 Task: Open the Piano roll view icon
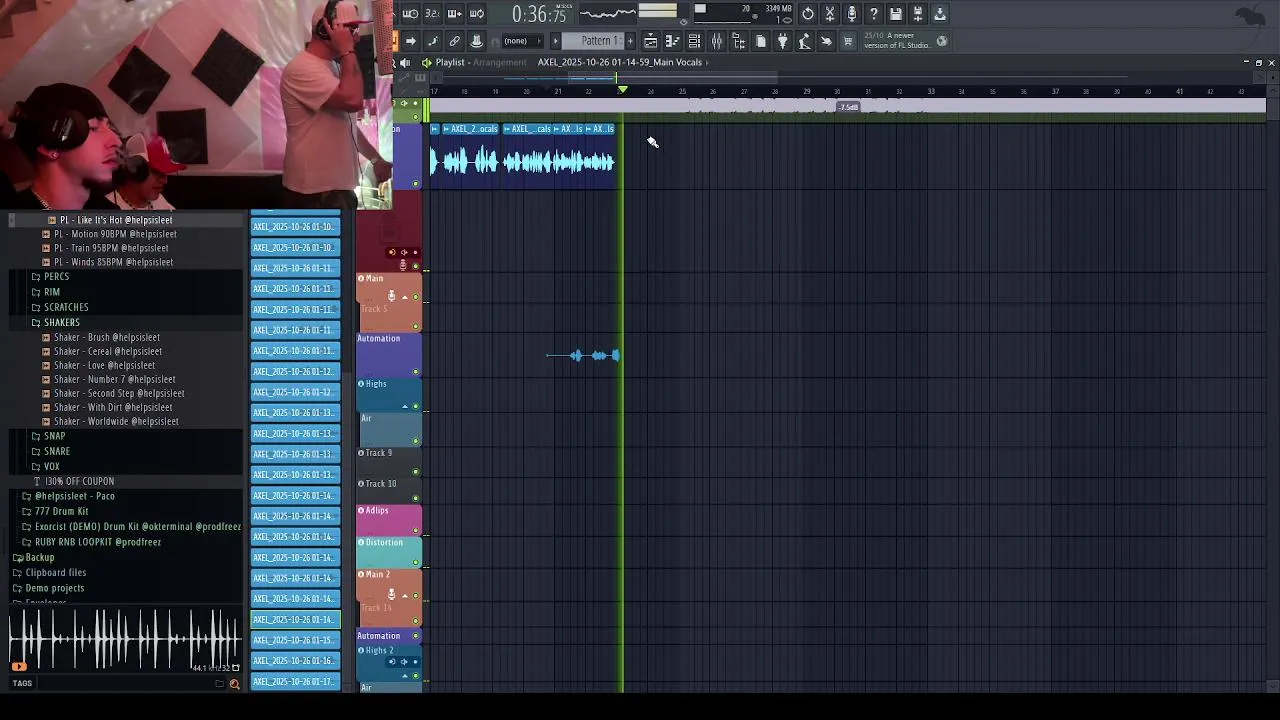[672, 41]
